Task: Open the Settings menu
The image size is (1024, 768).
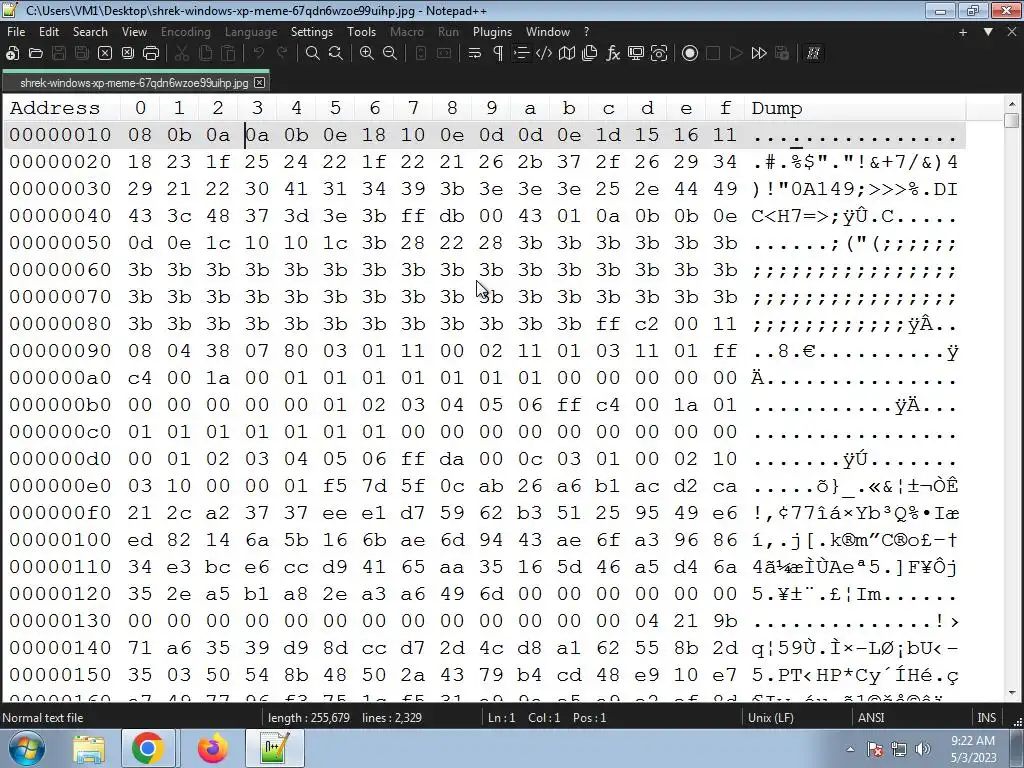Action: click(x=312, y=31)
